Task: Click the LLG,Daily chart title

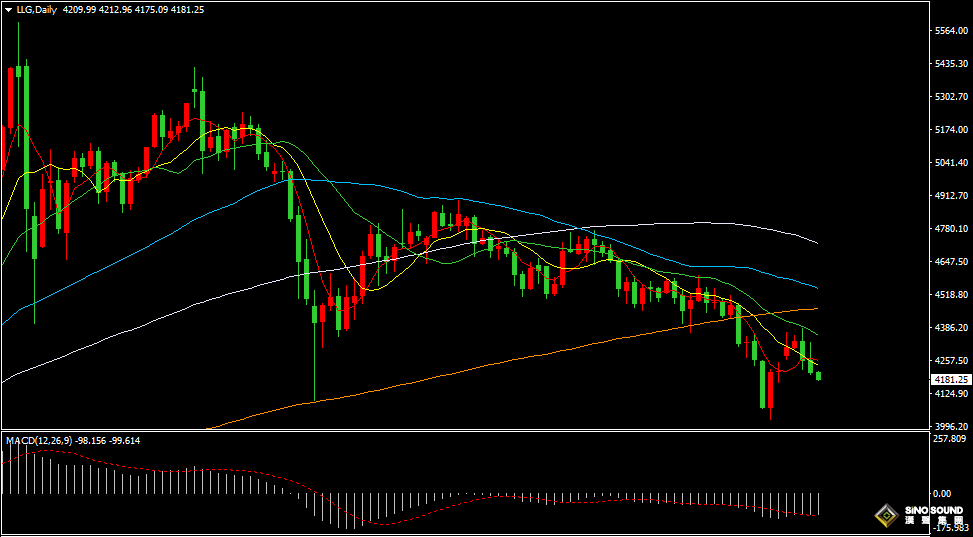Action: (x=36, y=9)
